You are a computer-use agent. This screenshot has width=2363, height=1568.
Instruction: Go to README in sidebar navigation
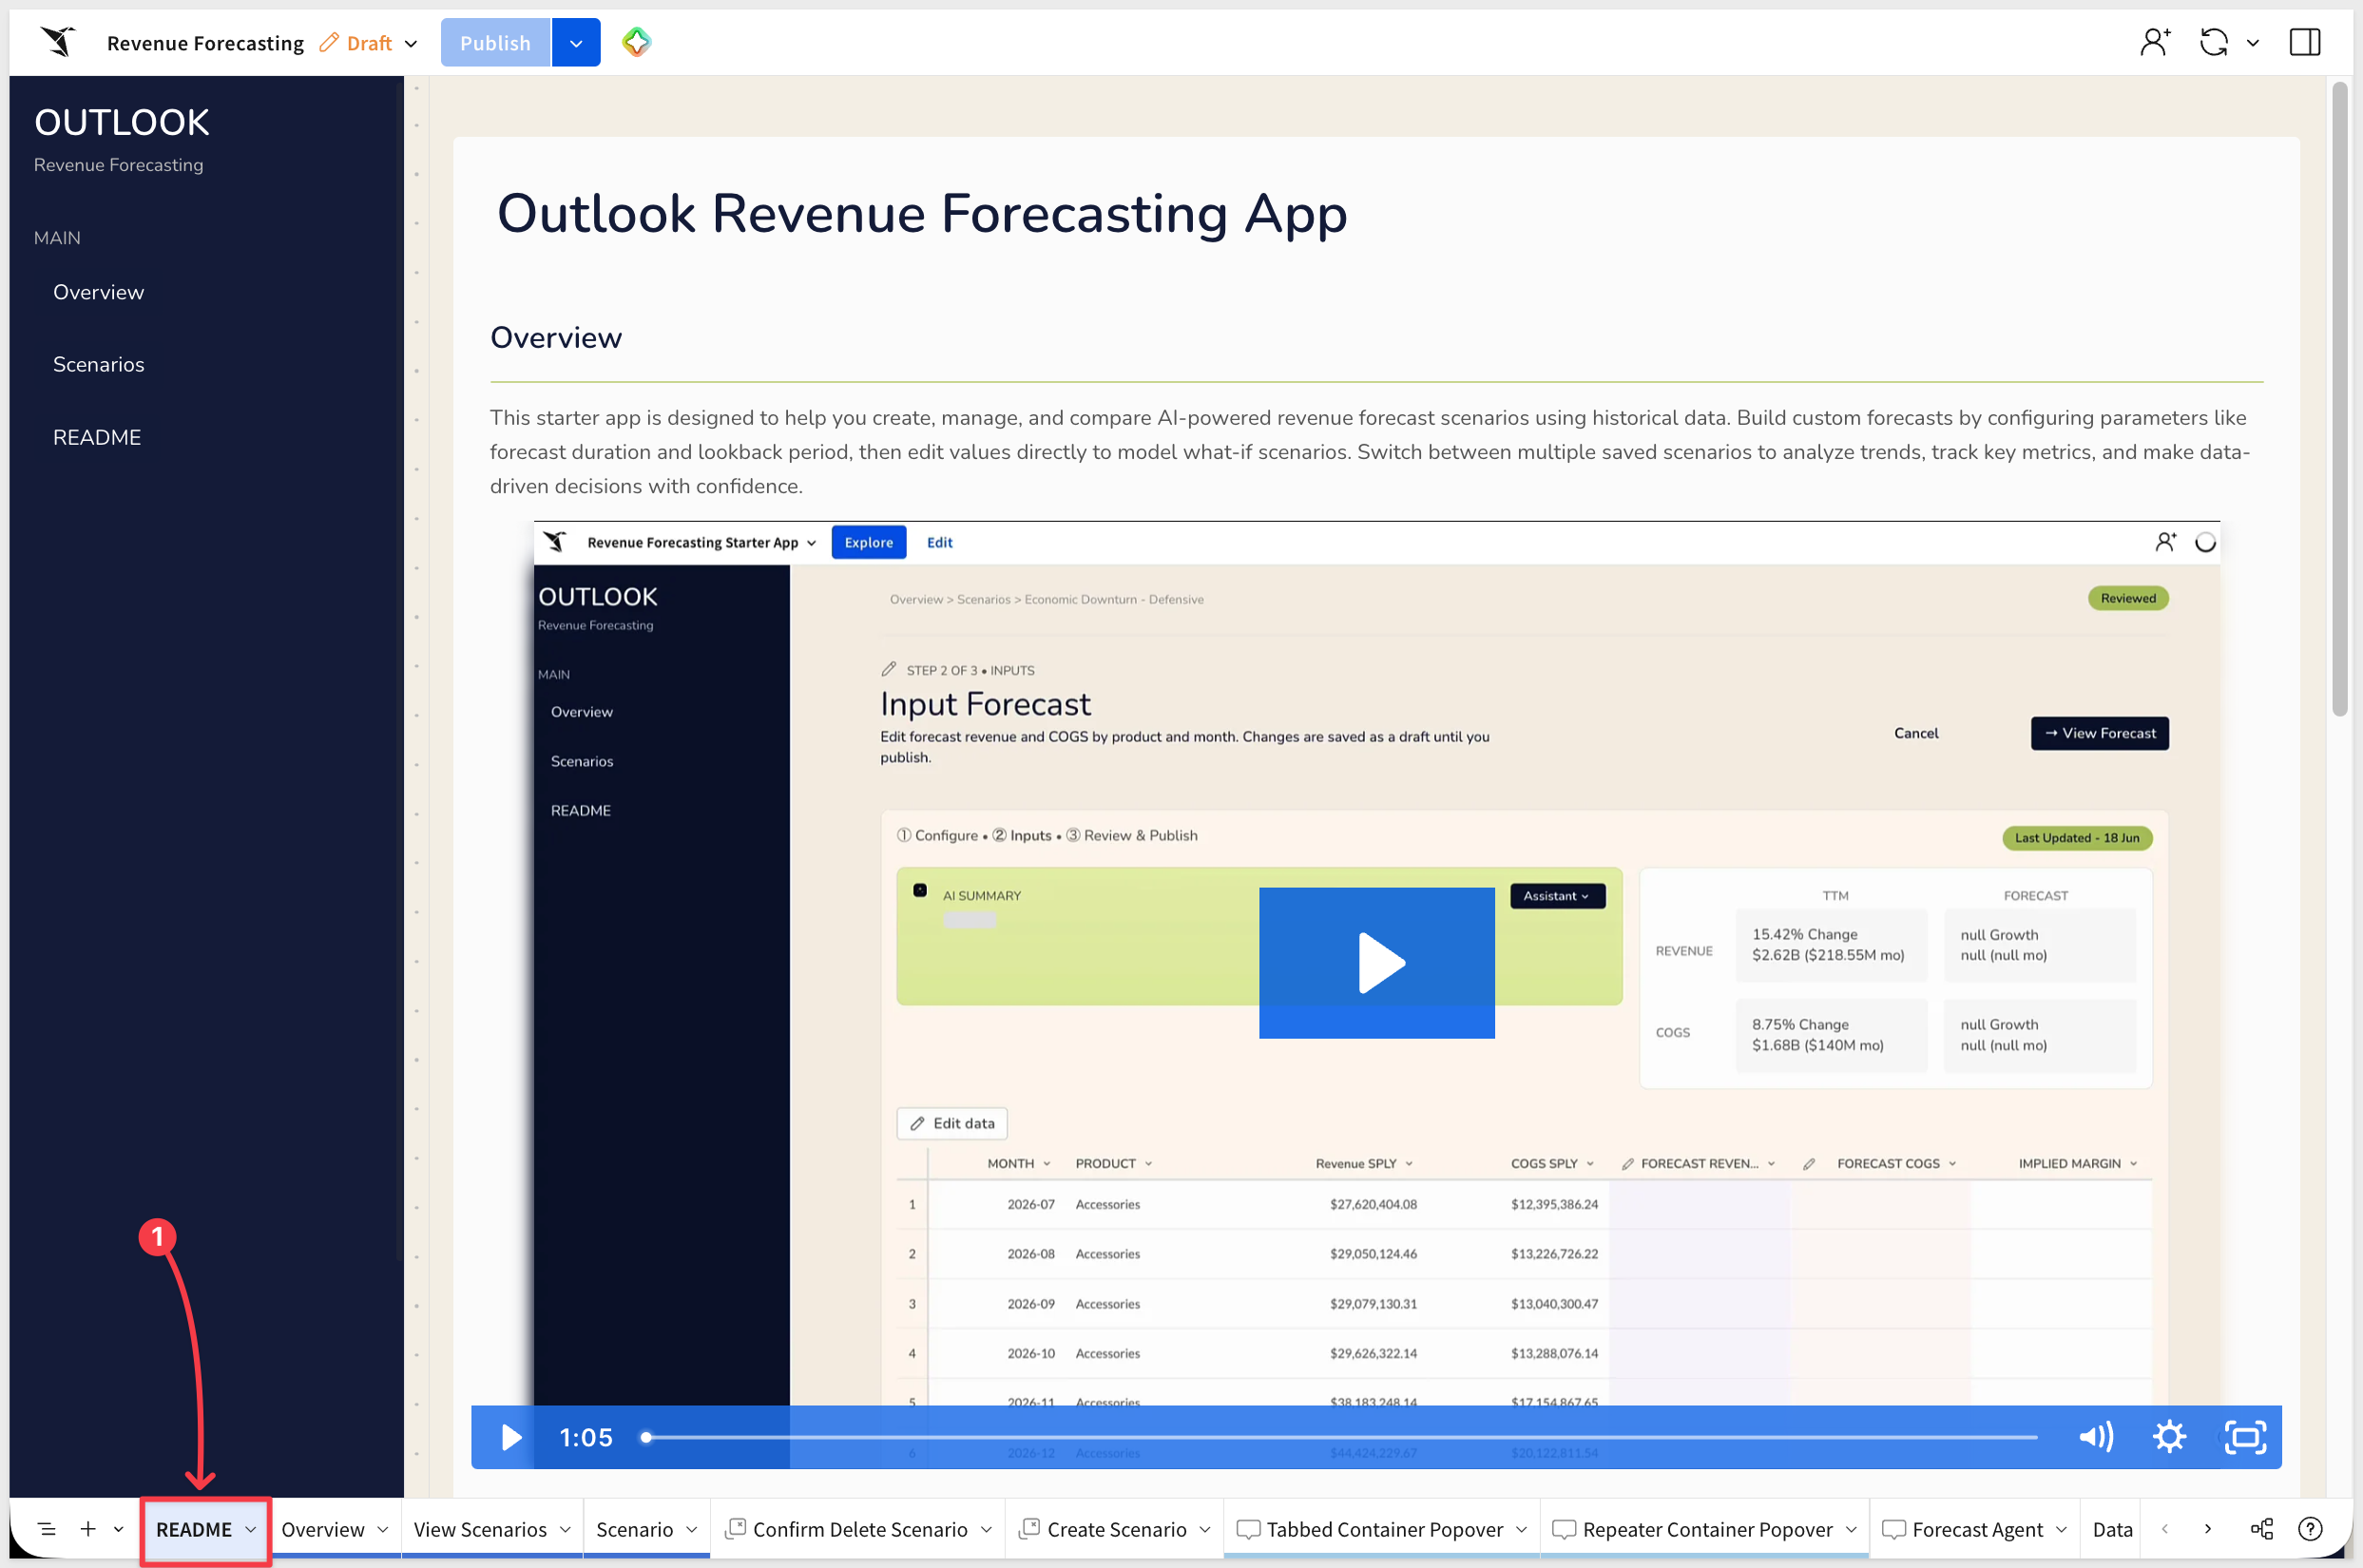click(x=96, y=437)
